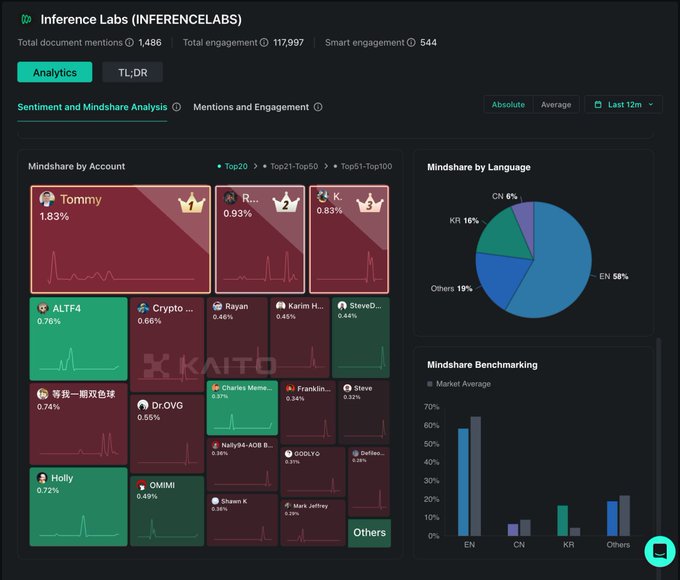Viewport: 680px width, 580px height.
Task: Select the Analytics button
Action: (54, 72)
